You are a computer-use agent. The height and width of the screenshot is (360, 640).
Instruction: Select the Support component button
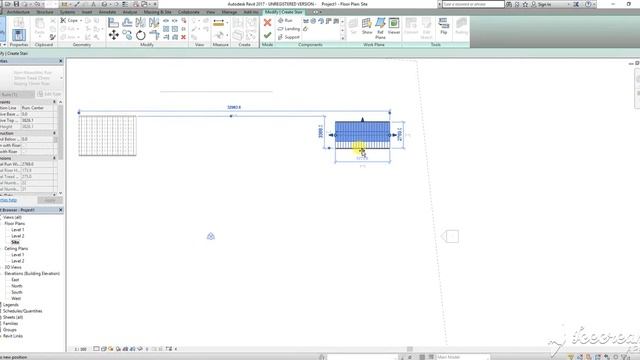click(x=289, y=37)
